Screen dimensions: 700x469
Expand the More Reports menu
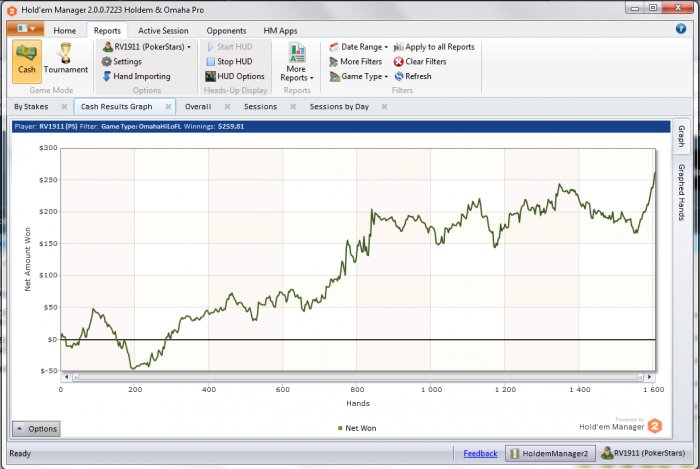coord(296,62)
